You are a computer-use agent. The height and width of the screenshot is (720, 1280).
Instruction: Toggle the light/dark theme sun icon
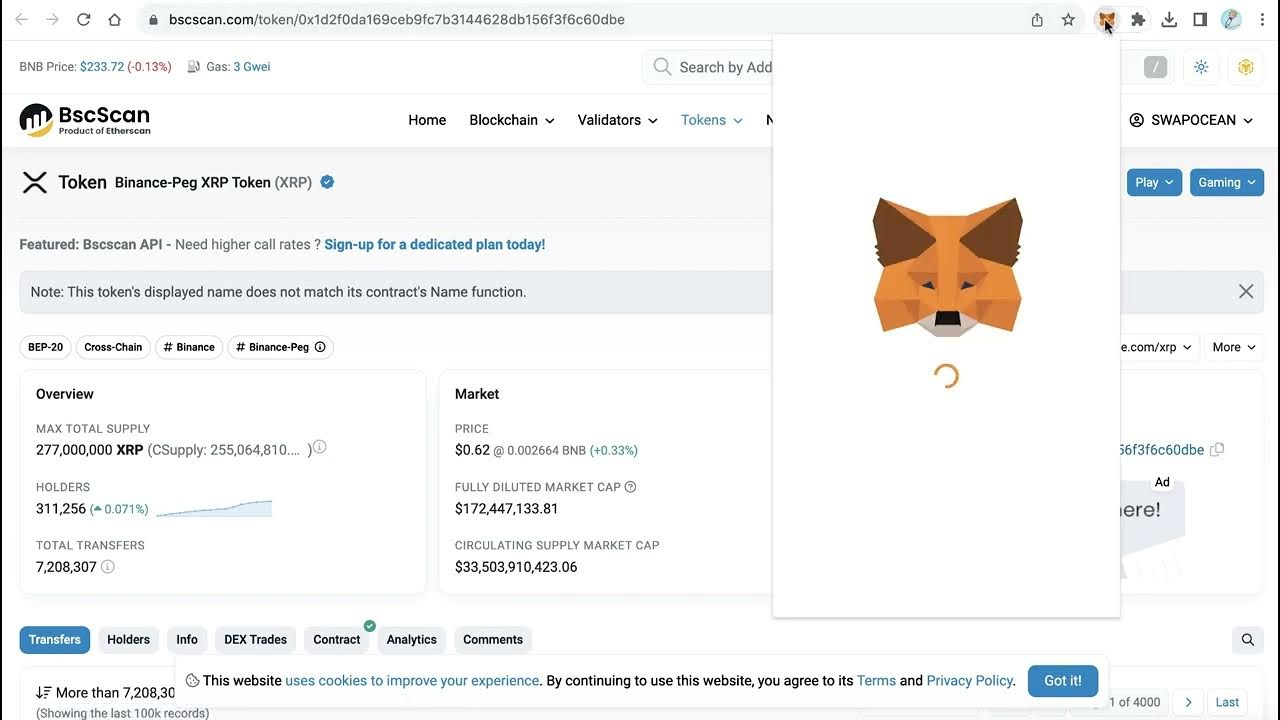1201,67
